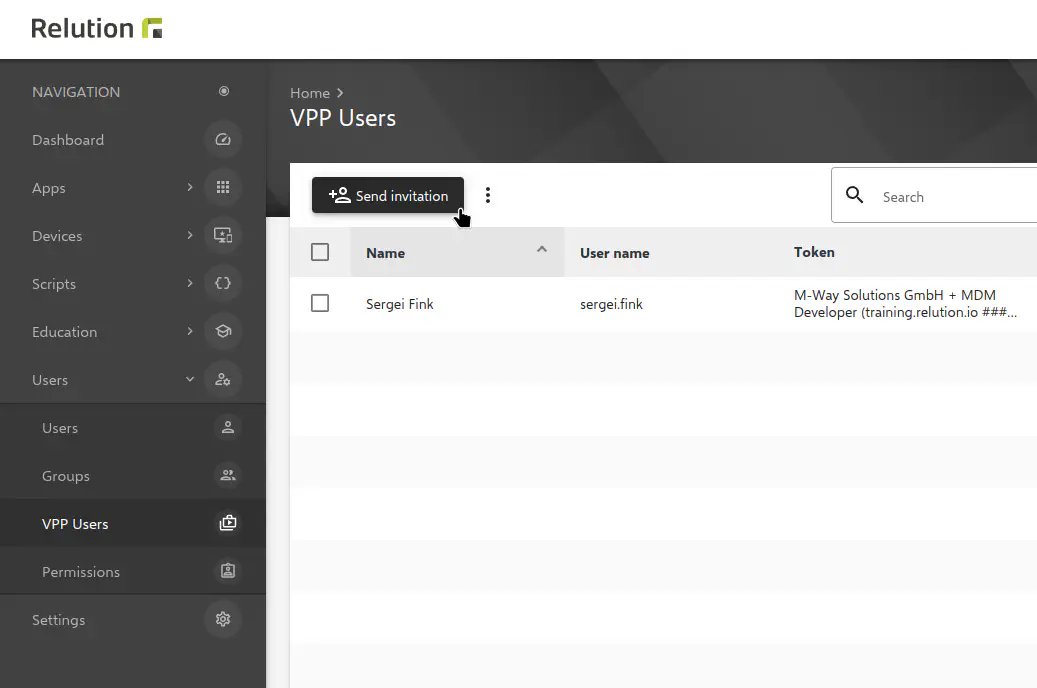Open Settings via the gear icon

click(x=222, y=619)
